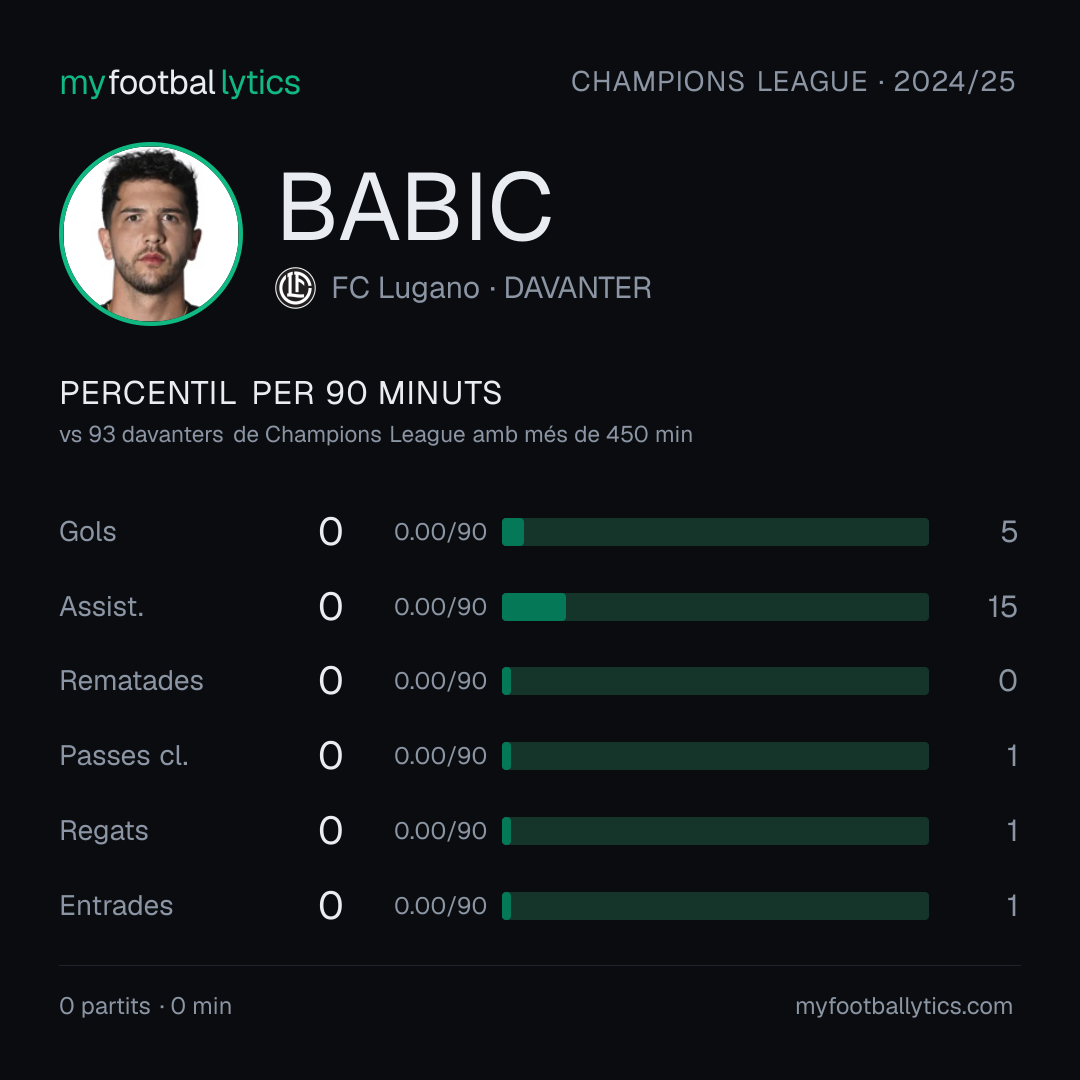Click the Assist. percentile value 15

[1002, 607]
